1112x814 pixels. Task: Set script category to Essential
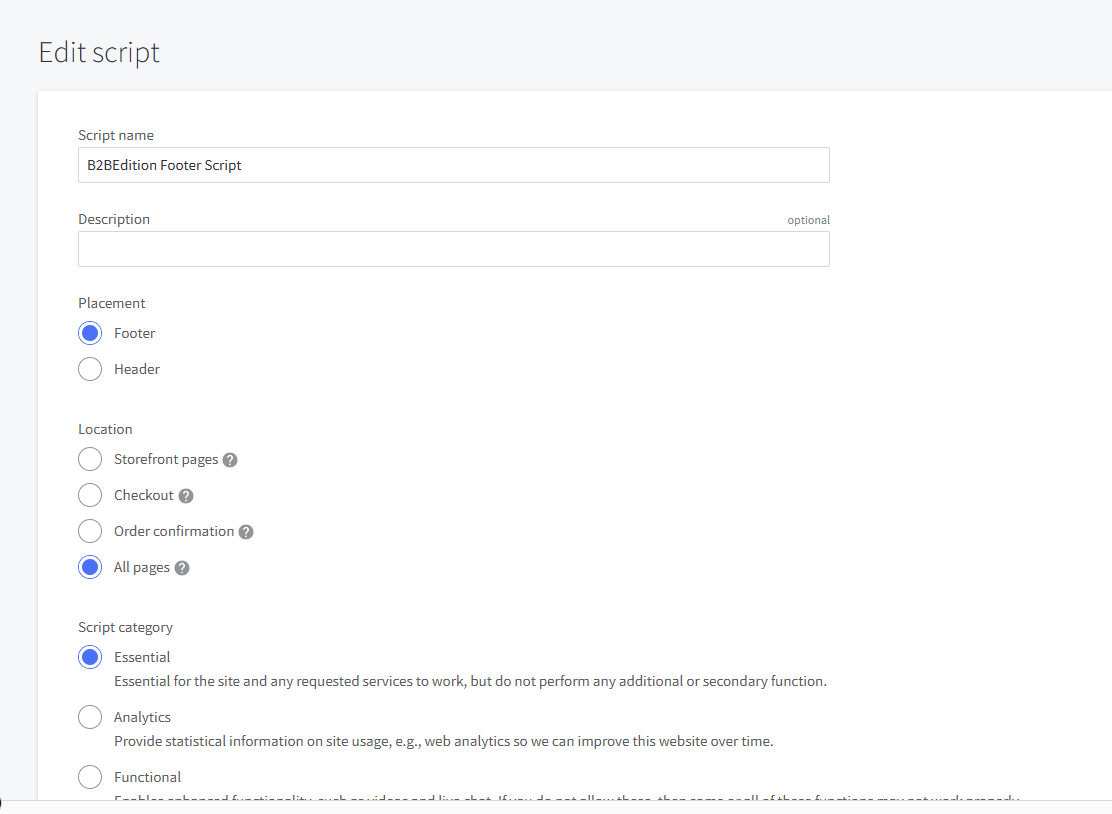(90, 657)
